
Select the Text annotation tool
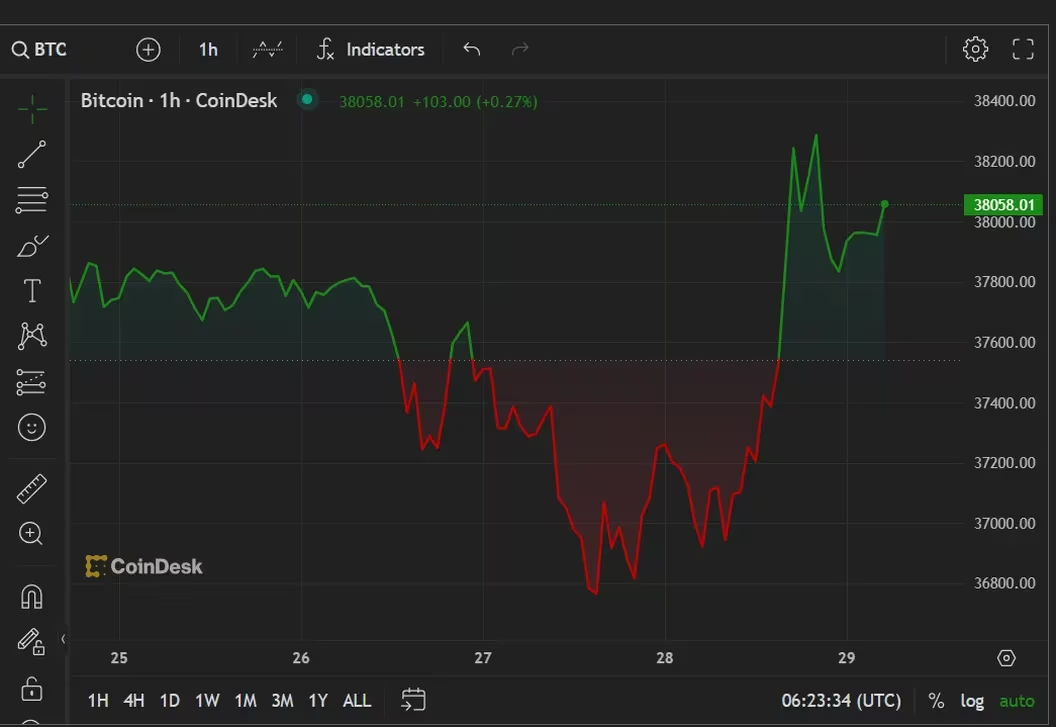32,291
